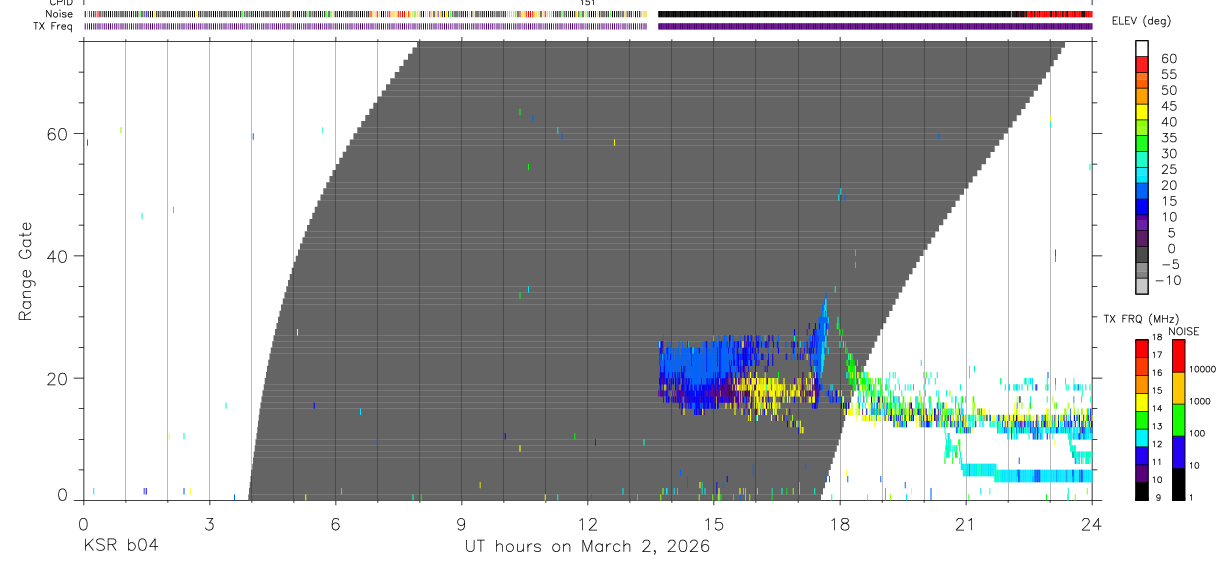Click the 9 tick label on UT hours axis

coord(461,524)
